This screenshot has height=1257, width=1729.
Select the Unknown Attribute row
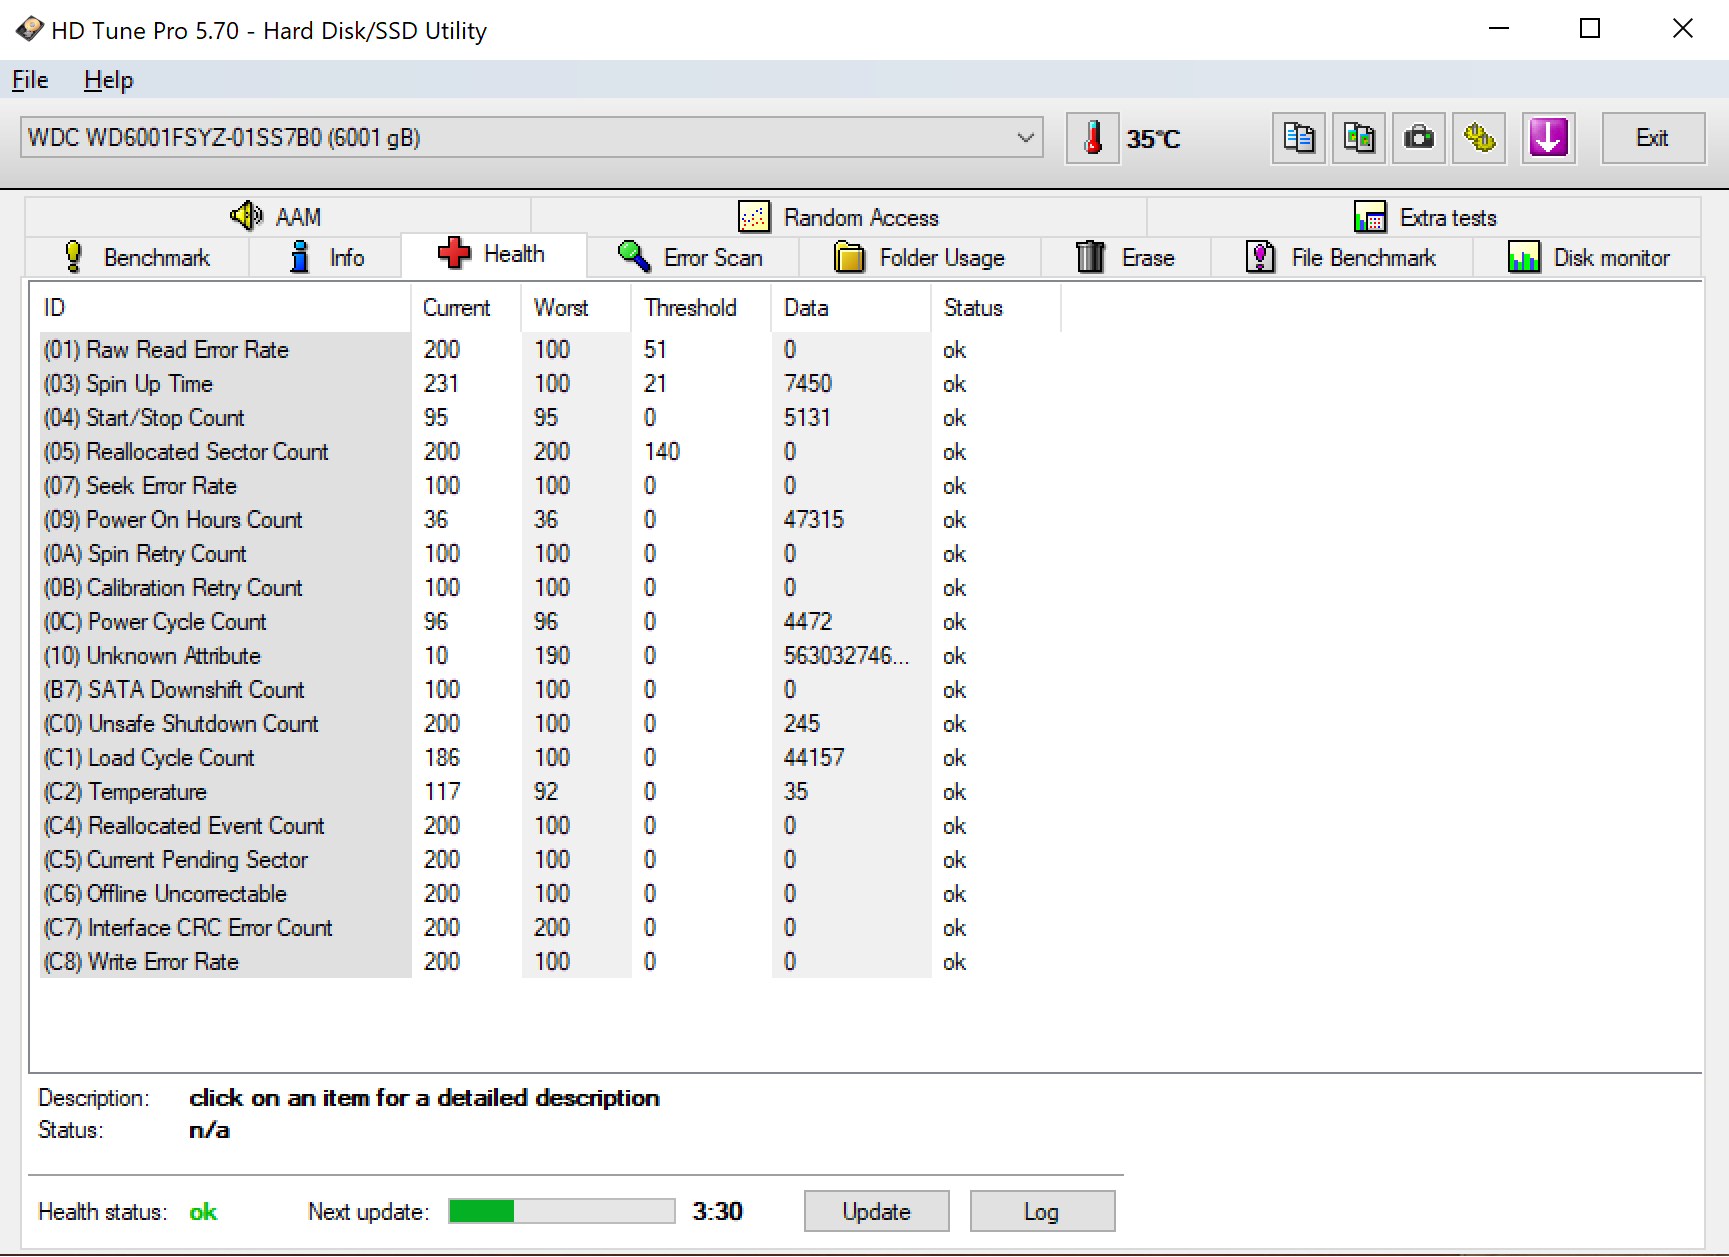click(x=550, y=656)
